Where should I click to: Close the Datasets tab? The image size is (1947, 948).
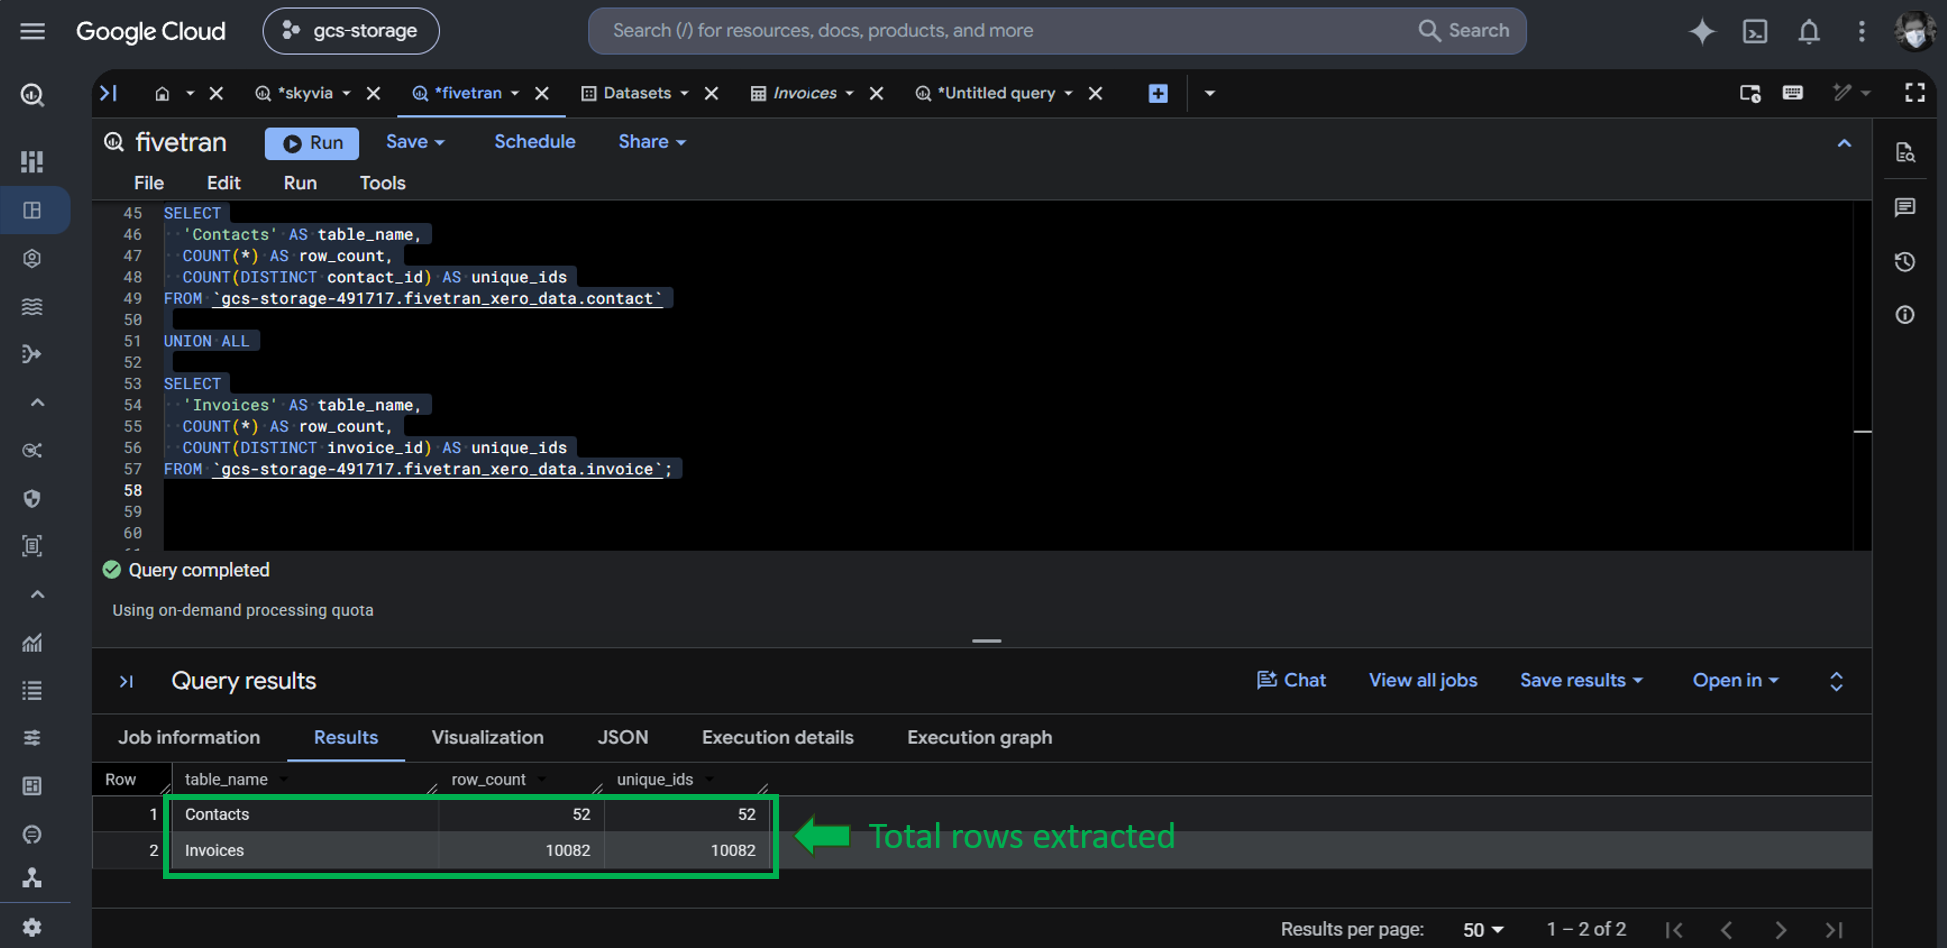tap(711, 93)
